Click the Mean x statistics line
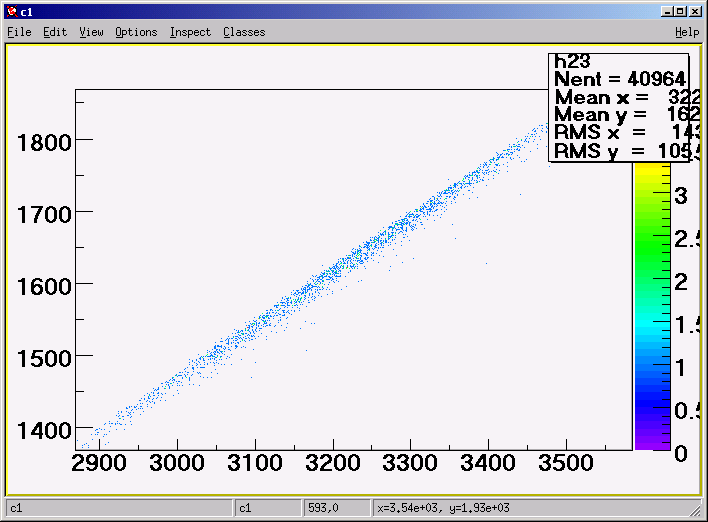This screenshot has height=522, width=708. click(x=627, y=97)
